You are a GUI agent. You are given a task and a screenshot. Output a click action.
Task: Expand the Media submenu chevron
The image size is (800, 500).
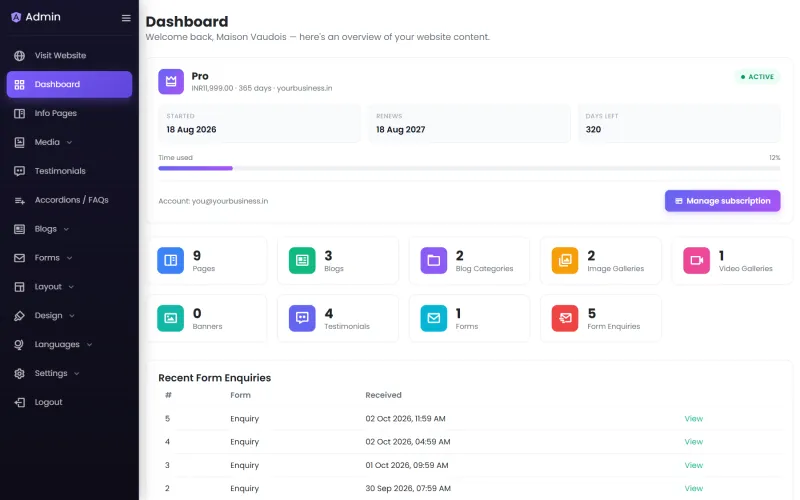(x=69, y=142)
